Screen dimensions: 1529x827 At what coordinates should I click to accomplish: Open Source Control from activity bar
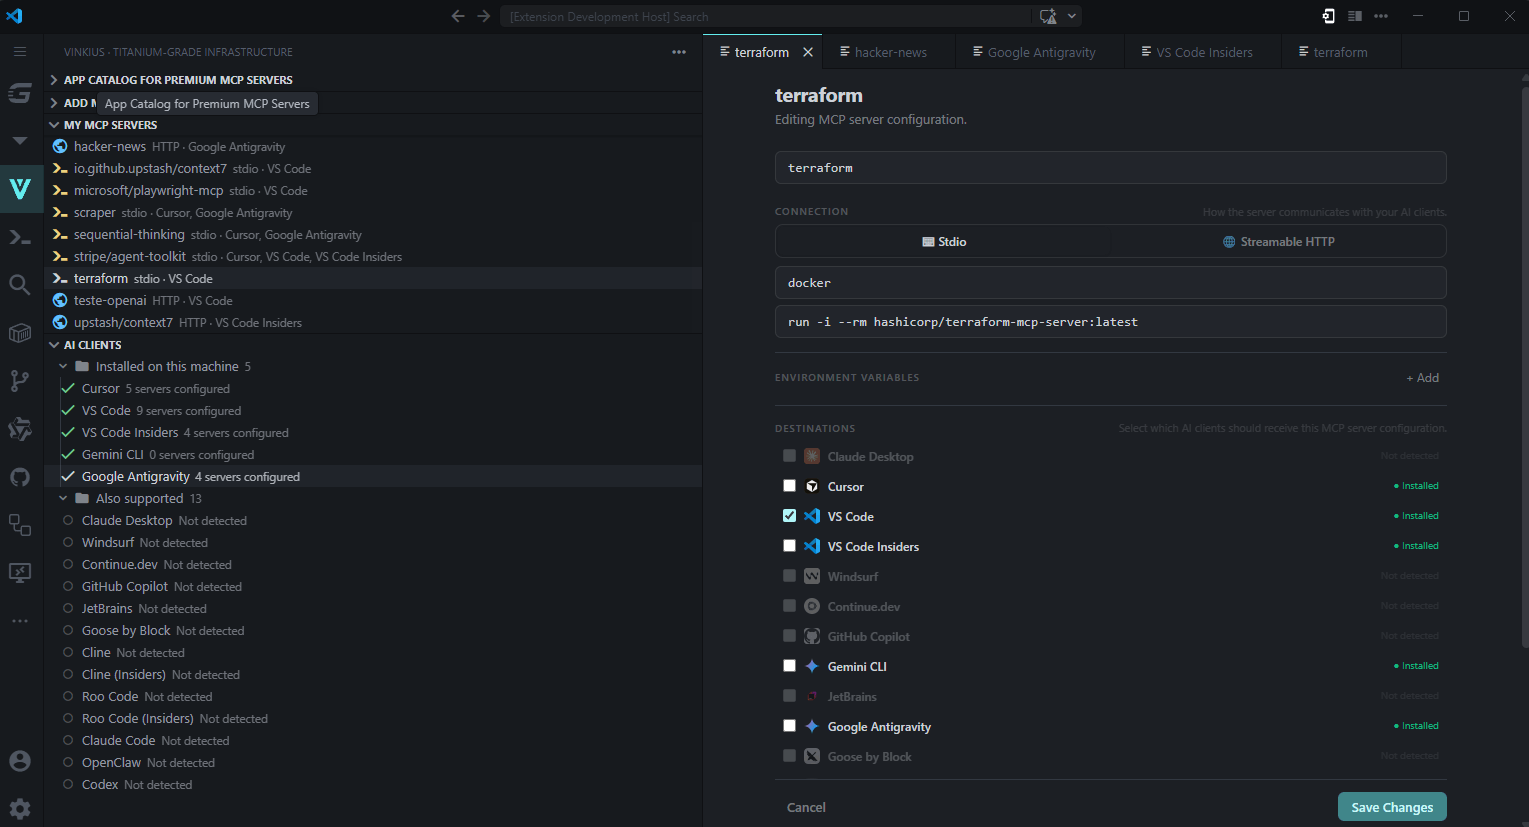click(20, 381)
